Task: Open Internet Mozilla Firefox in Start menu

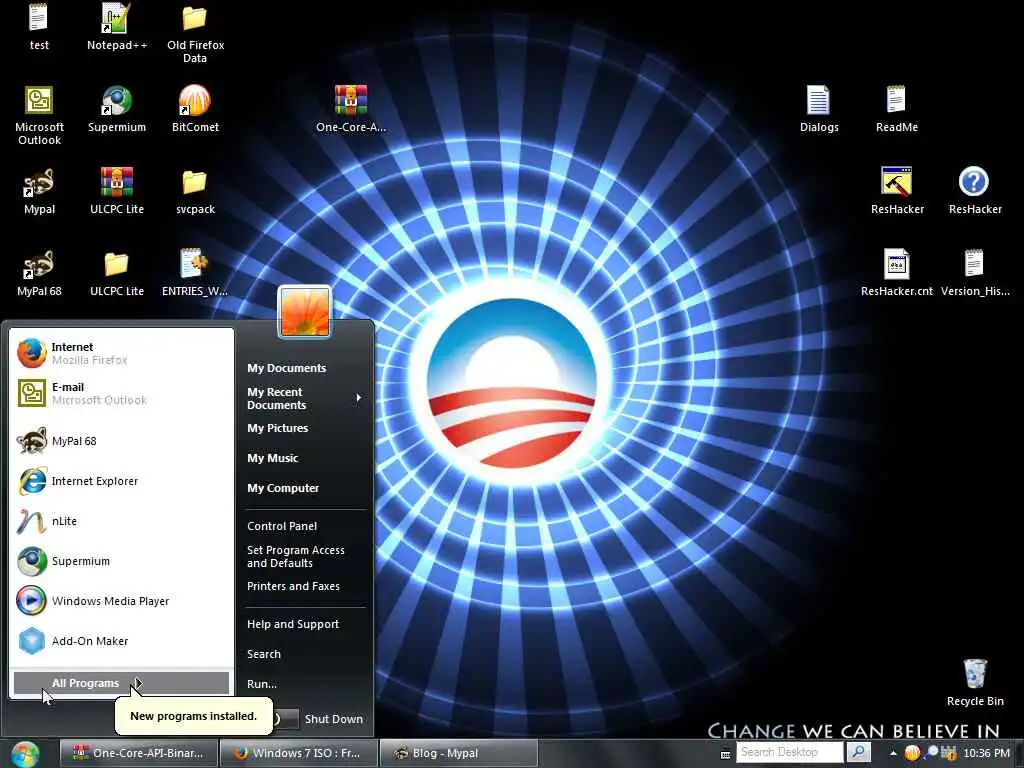Action: tap(122, 353)
